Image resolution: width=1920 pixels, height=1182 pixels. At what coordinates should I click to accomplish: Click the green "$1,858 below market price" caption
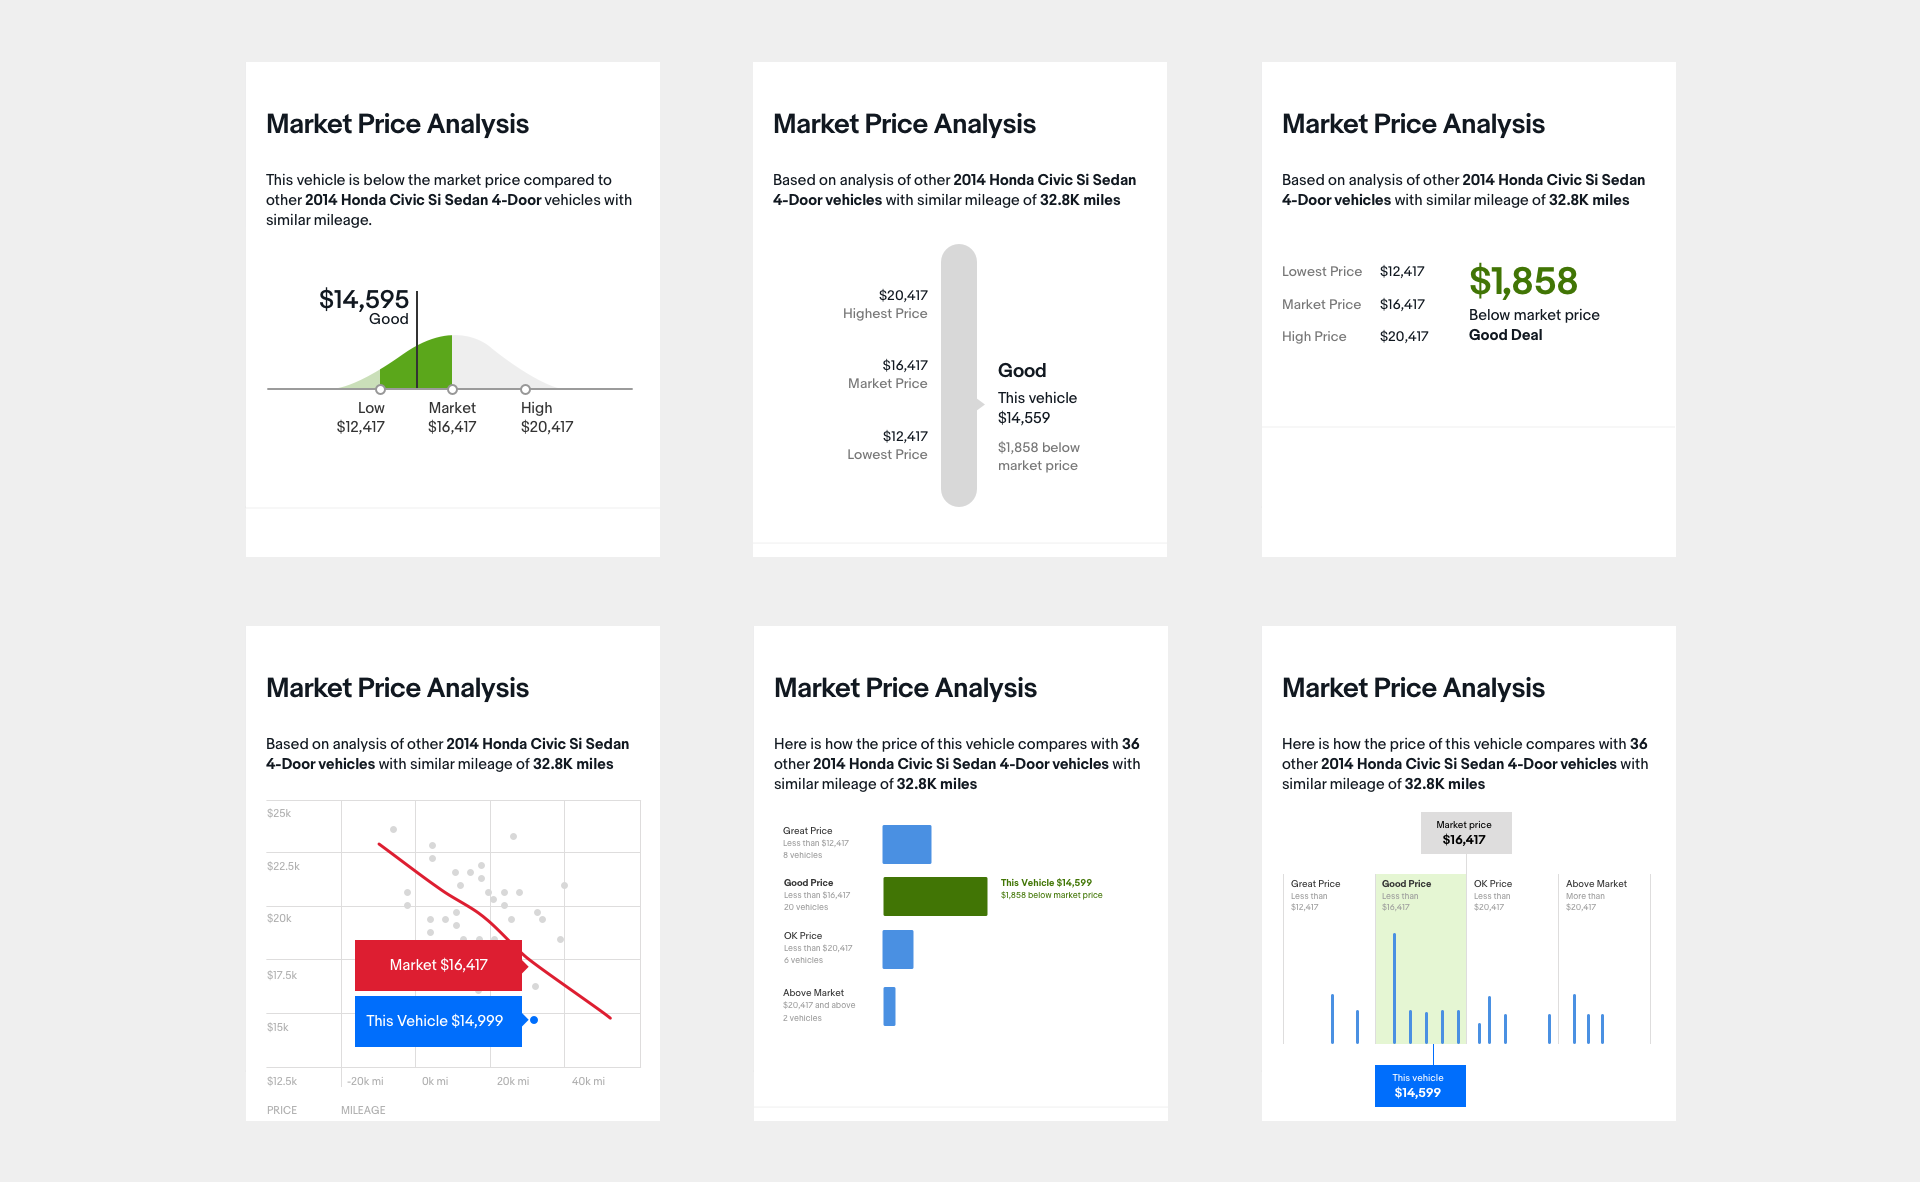click(1051, 895)
